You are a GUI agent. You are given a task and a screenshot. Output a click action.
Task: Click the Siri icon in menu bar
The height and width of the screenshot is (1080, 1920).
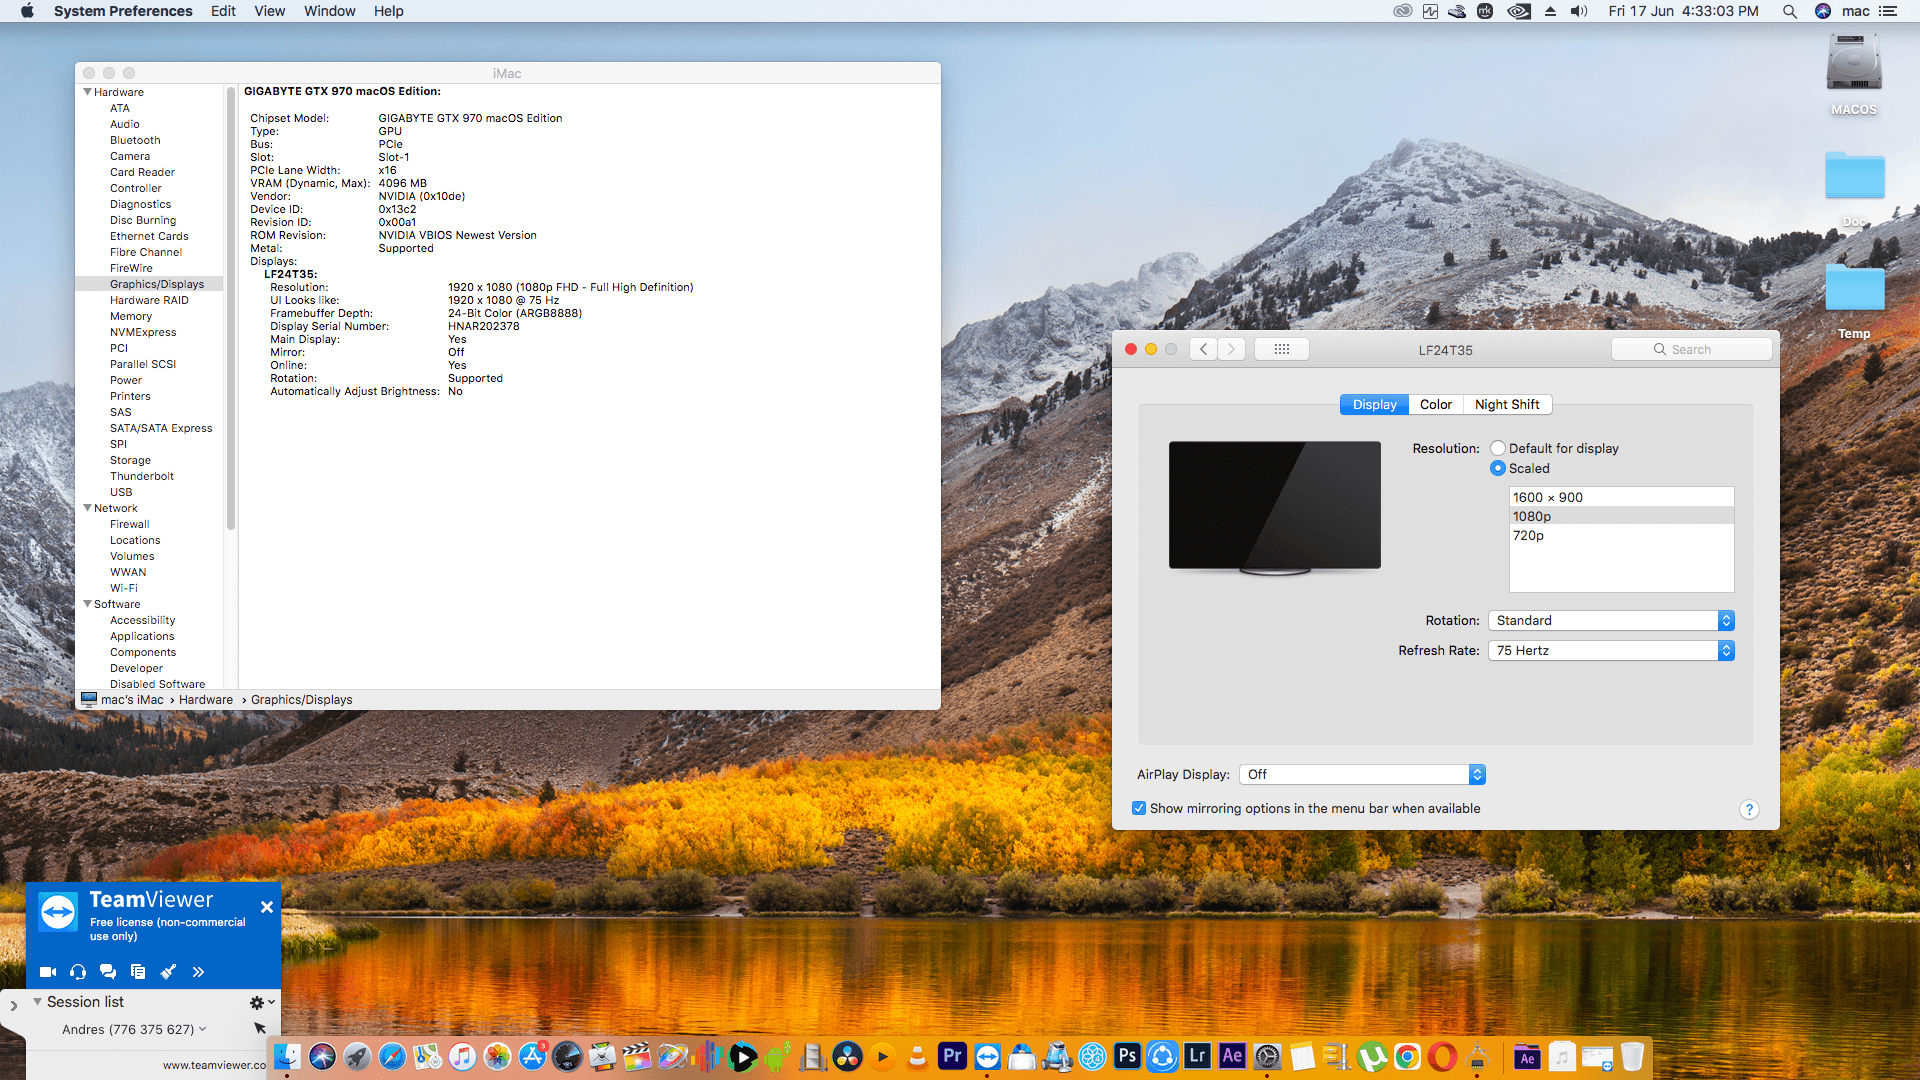click(1822, 11)
